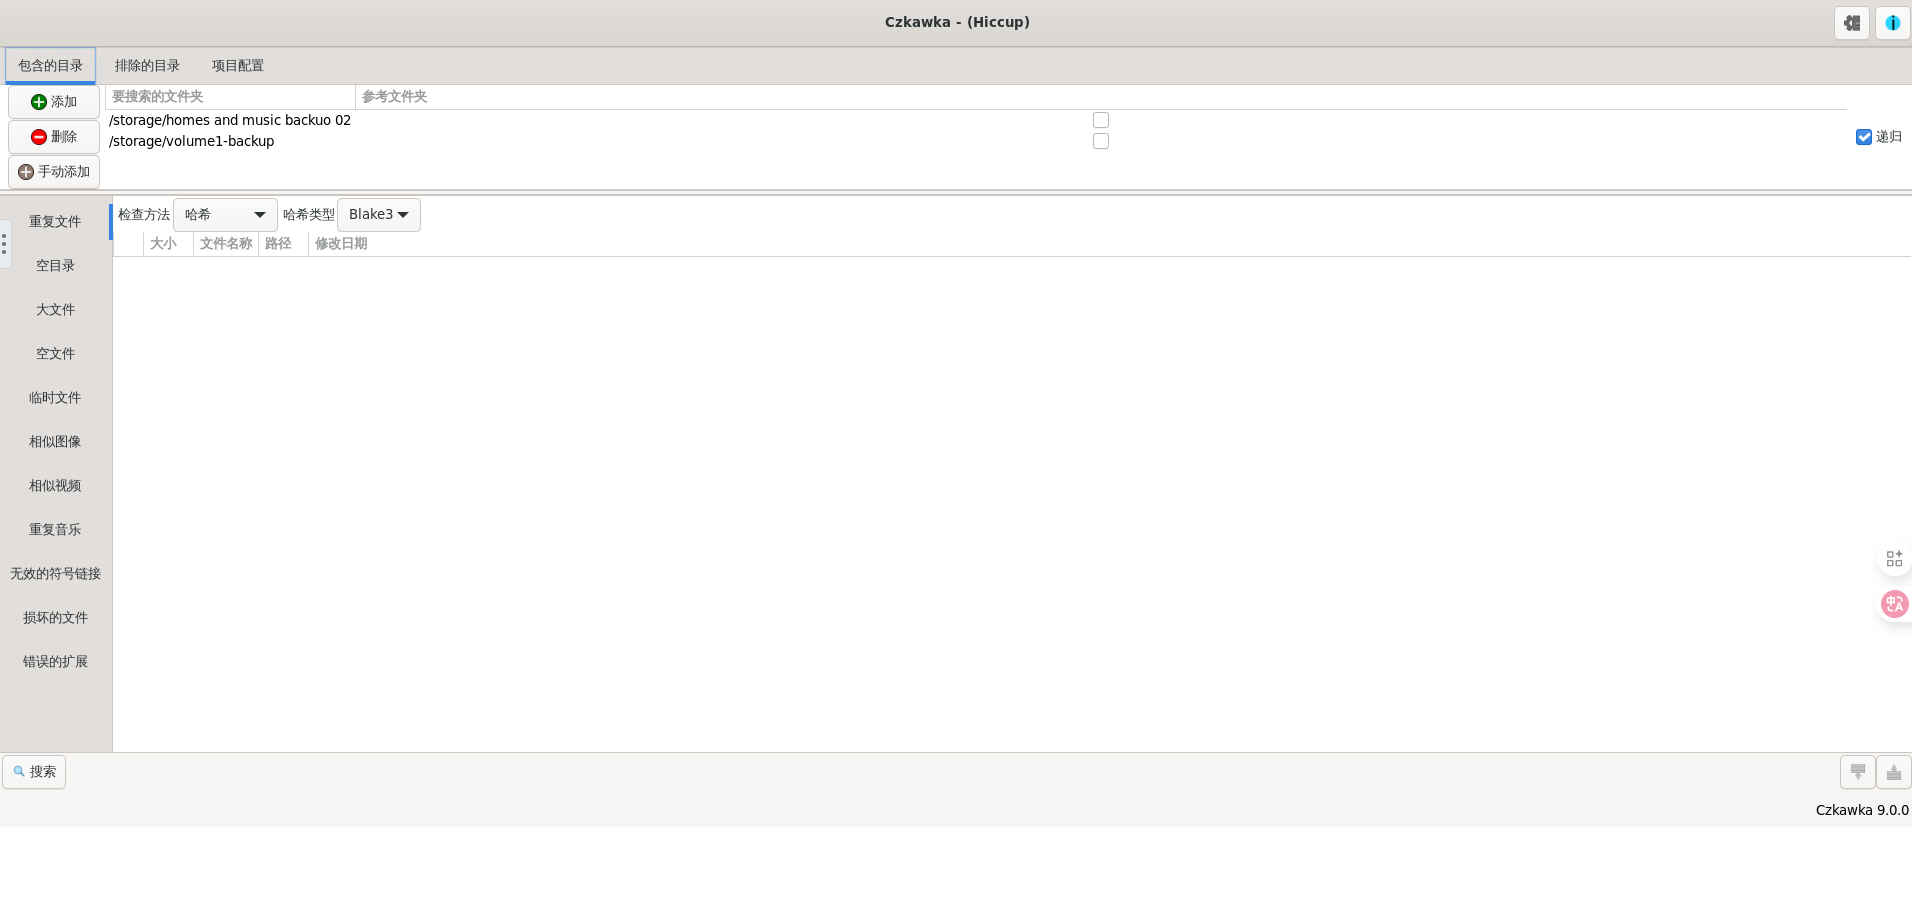This screenshot has width=1912, height=921.
Task: Select the 临时文件 tool in sidebar
Action: [55, 398]
